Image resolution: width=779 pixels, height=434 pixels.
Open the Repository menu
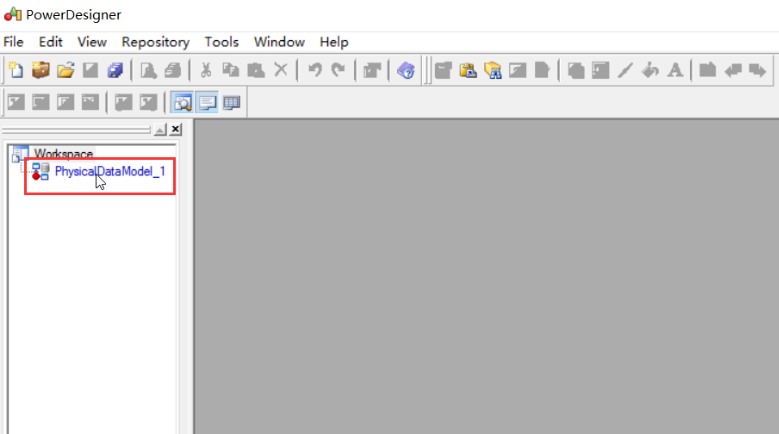[x=156, y=42]
